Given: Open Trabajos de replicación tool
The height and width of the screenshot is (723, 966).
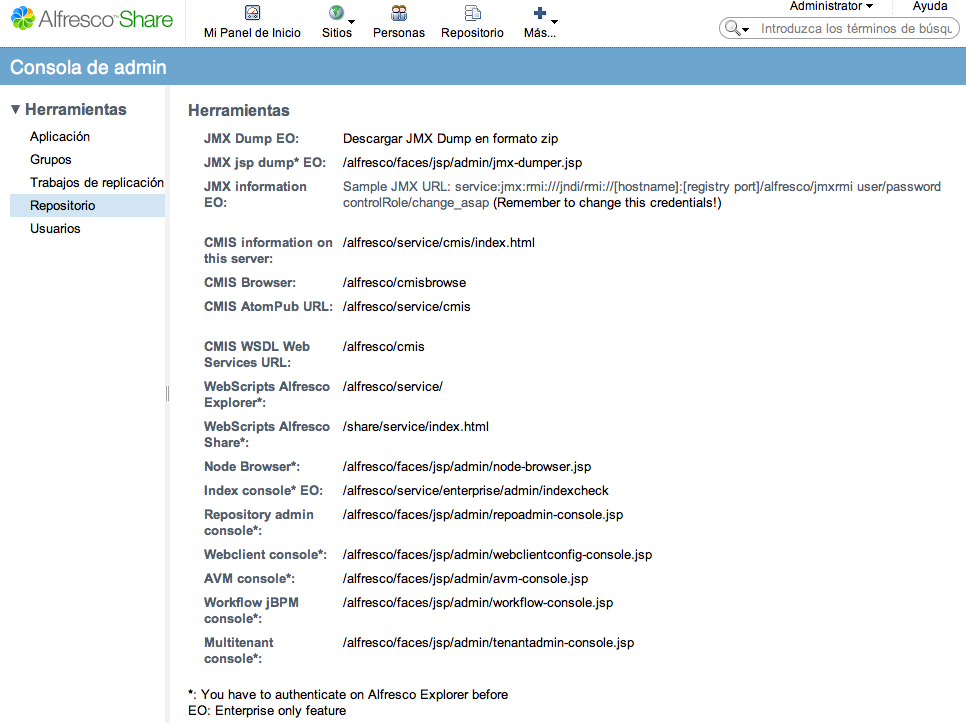Looking at the screenshot, I should click(x=97, y=182).
